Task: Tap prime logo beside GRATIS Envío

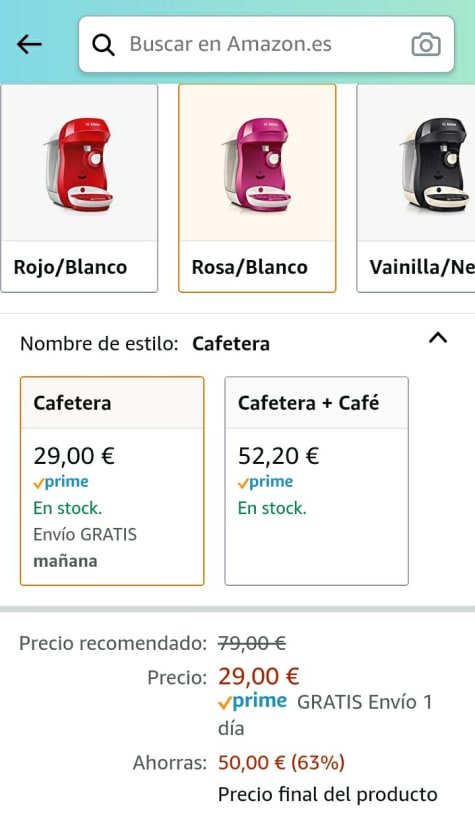Action: [252, 702]
